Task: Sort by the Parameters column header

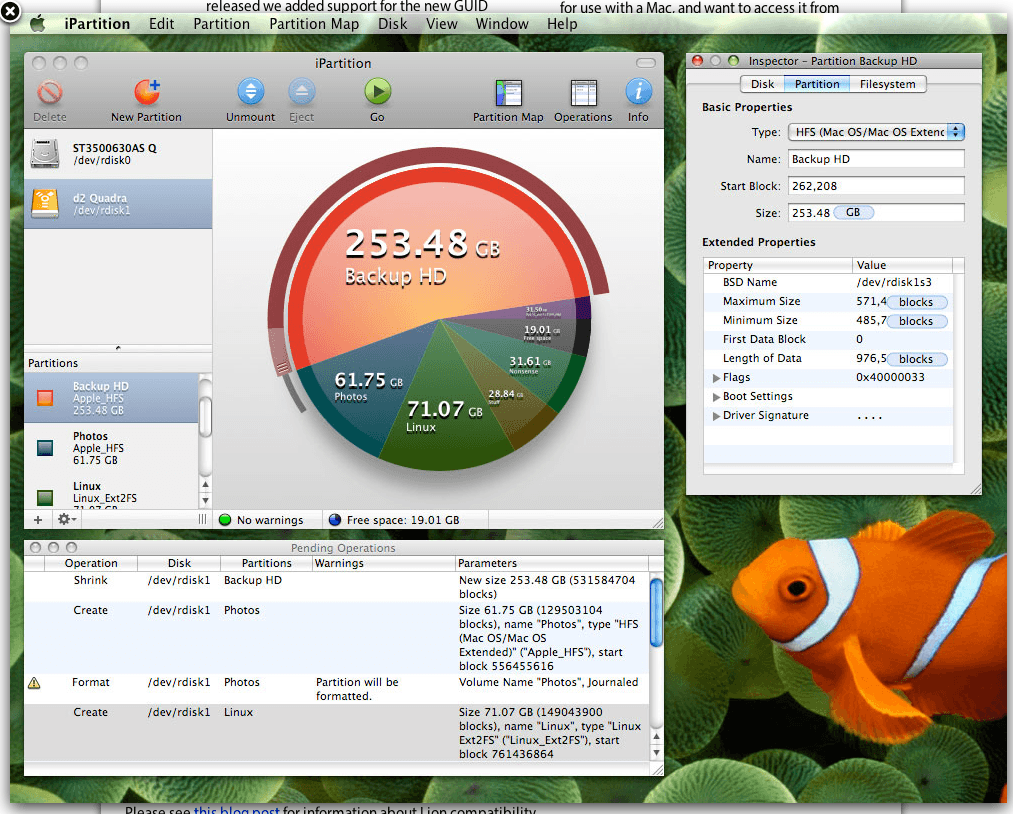Action: point(552,563)
